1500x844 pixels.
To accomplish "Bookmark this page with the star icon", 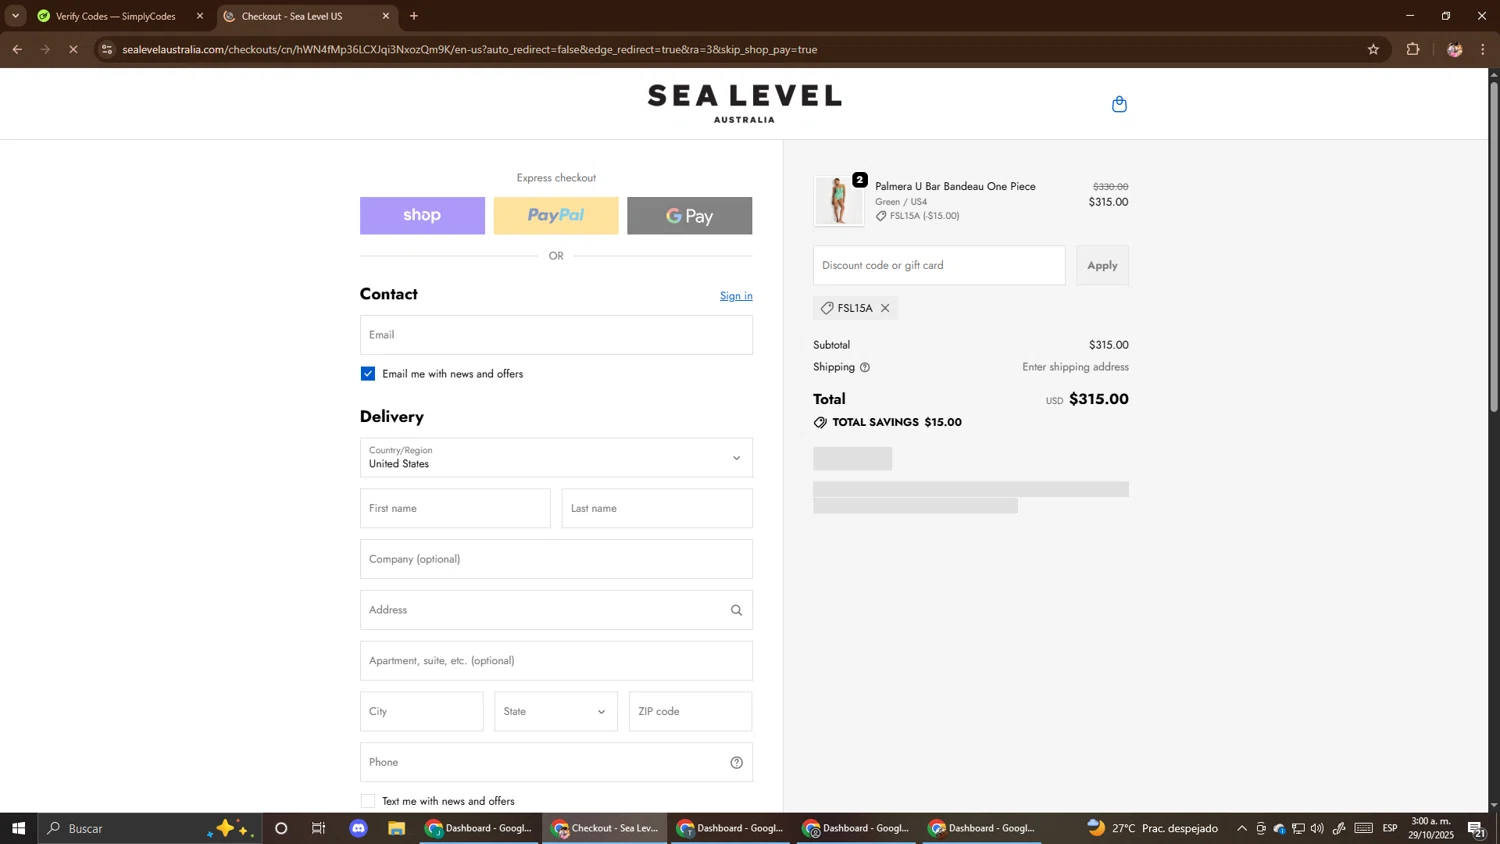I will coord(1373,49).
